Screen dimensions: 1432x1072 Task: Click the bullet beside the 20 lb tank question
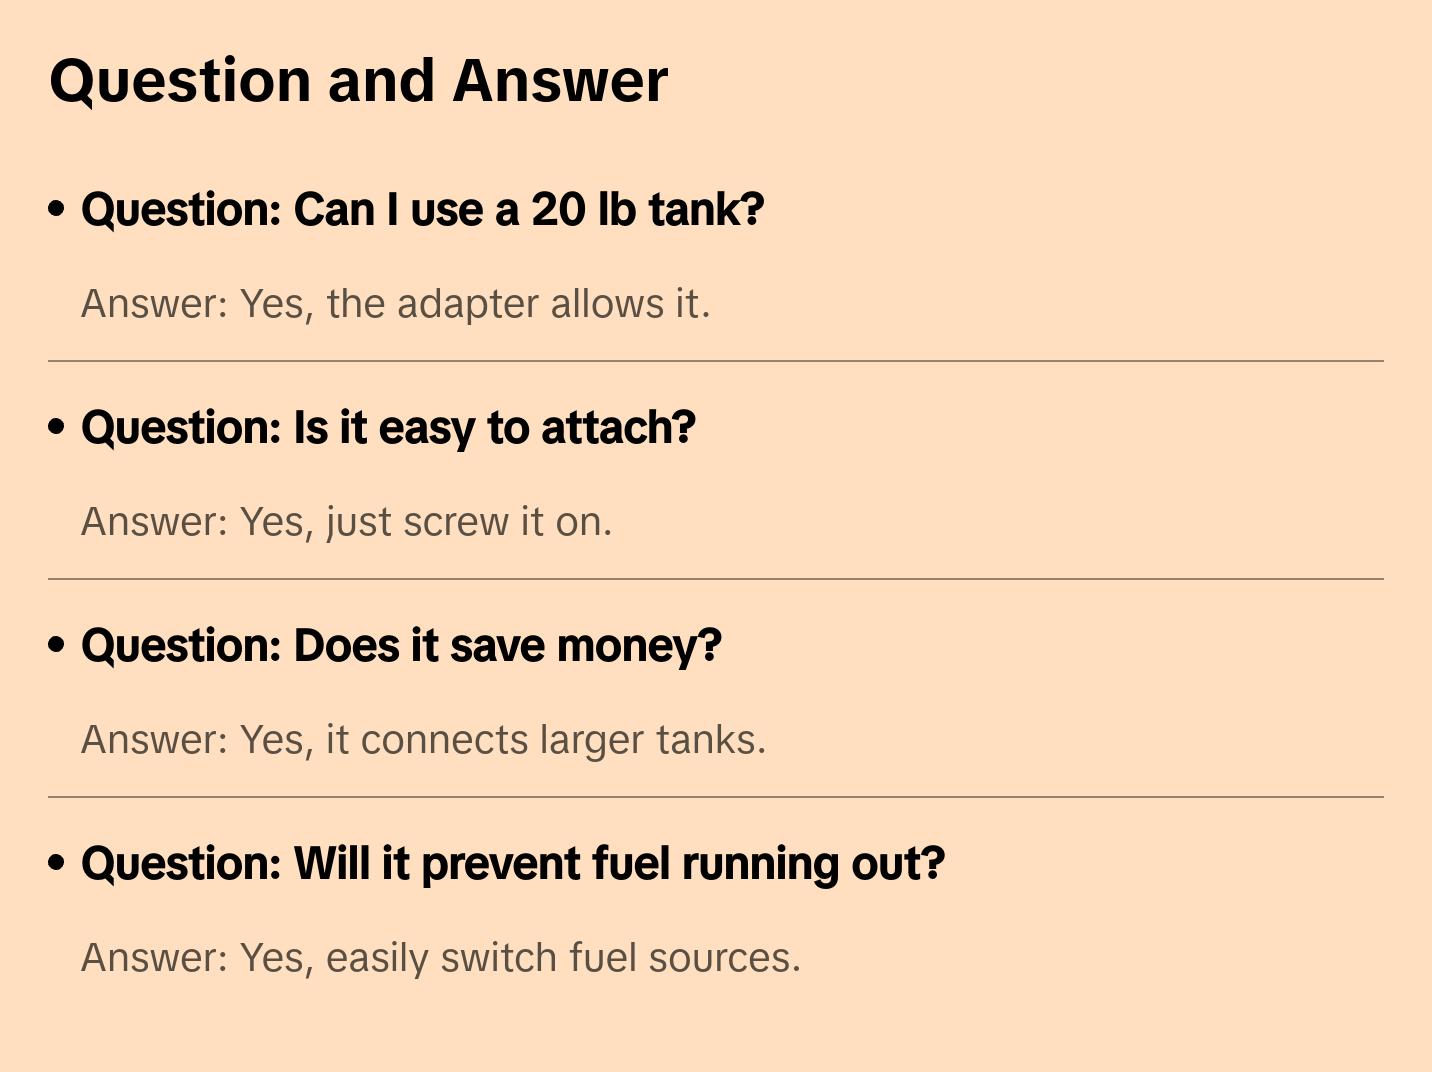pyautogui.click(x=57, y=210)
